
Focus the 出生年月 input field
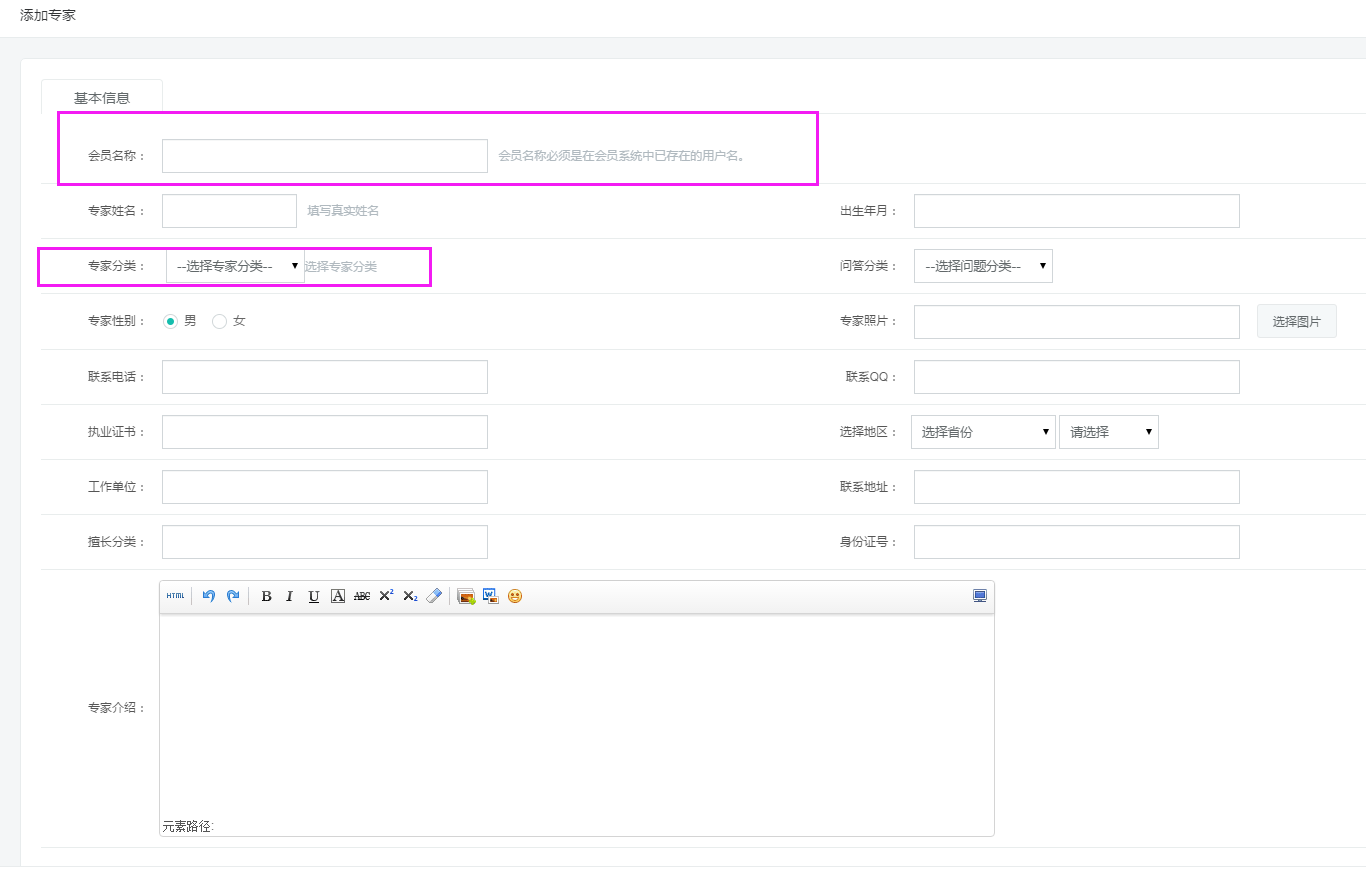point(1076,211)
